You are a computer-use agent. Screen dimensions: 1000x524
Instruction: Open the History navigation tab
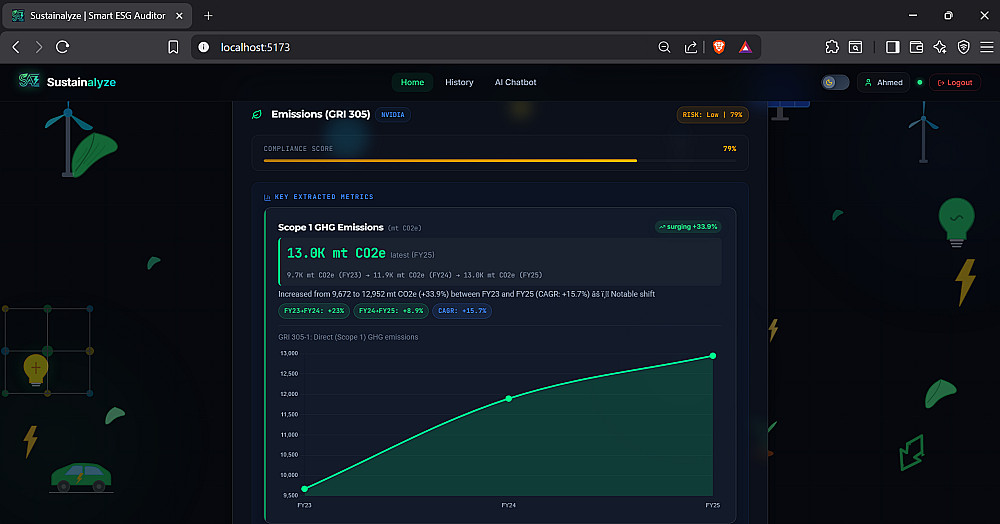coord(459,82)
